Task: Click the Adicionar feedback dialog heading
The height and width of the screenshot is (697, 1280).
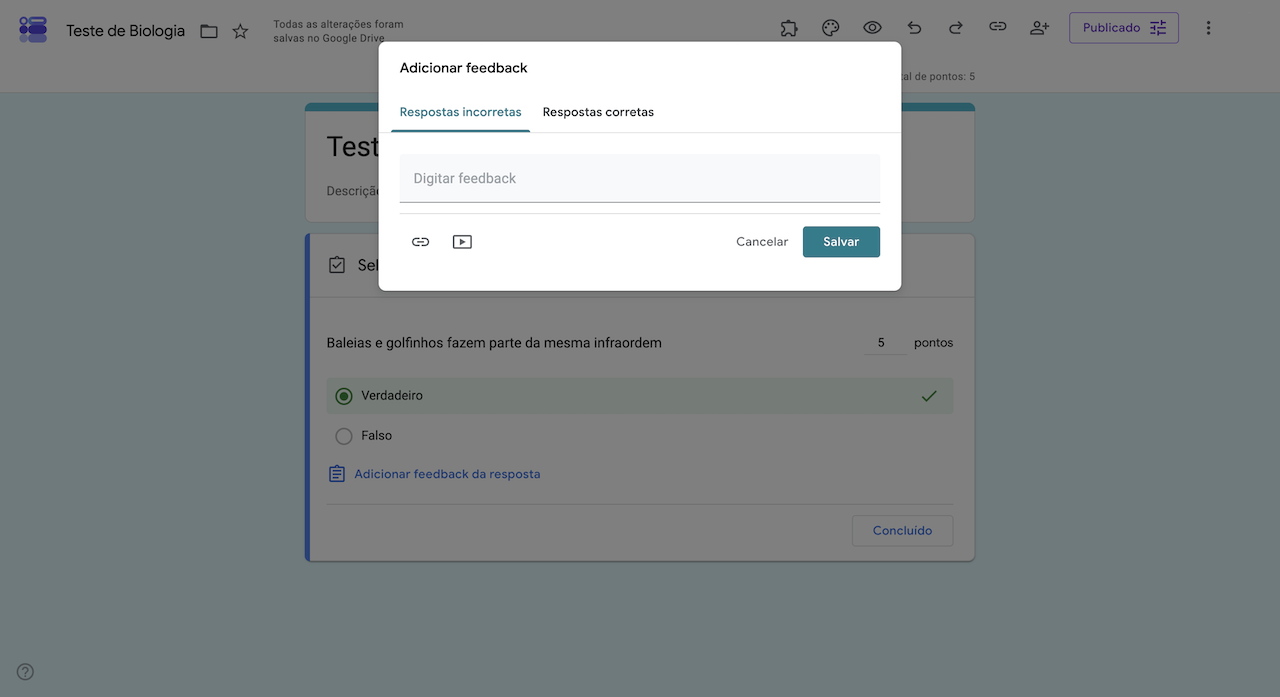Action: click(x=463, y=68)
